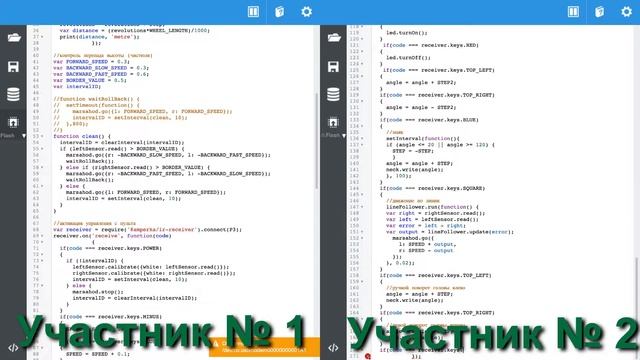Click 'if(code === receiver.keys.BLUE)' line
This screenshot has width=640, height=360.
[x=429, y=120]
